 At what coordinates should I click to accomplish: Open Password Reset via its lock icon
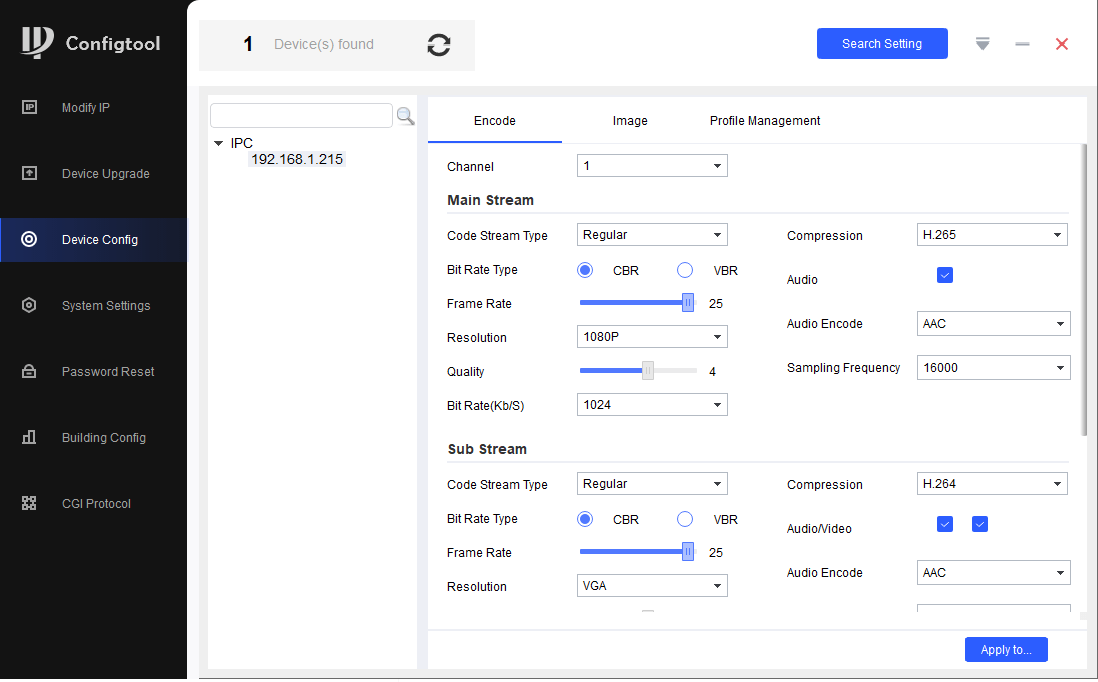click(29, 372)
